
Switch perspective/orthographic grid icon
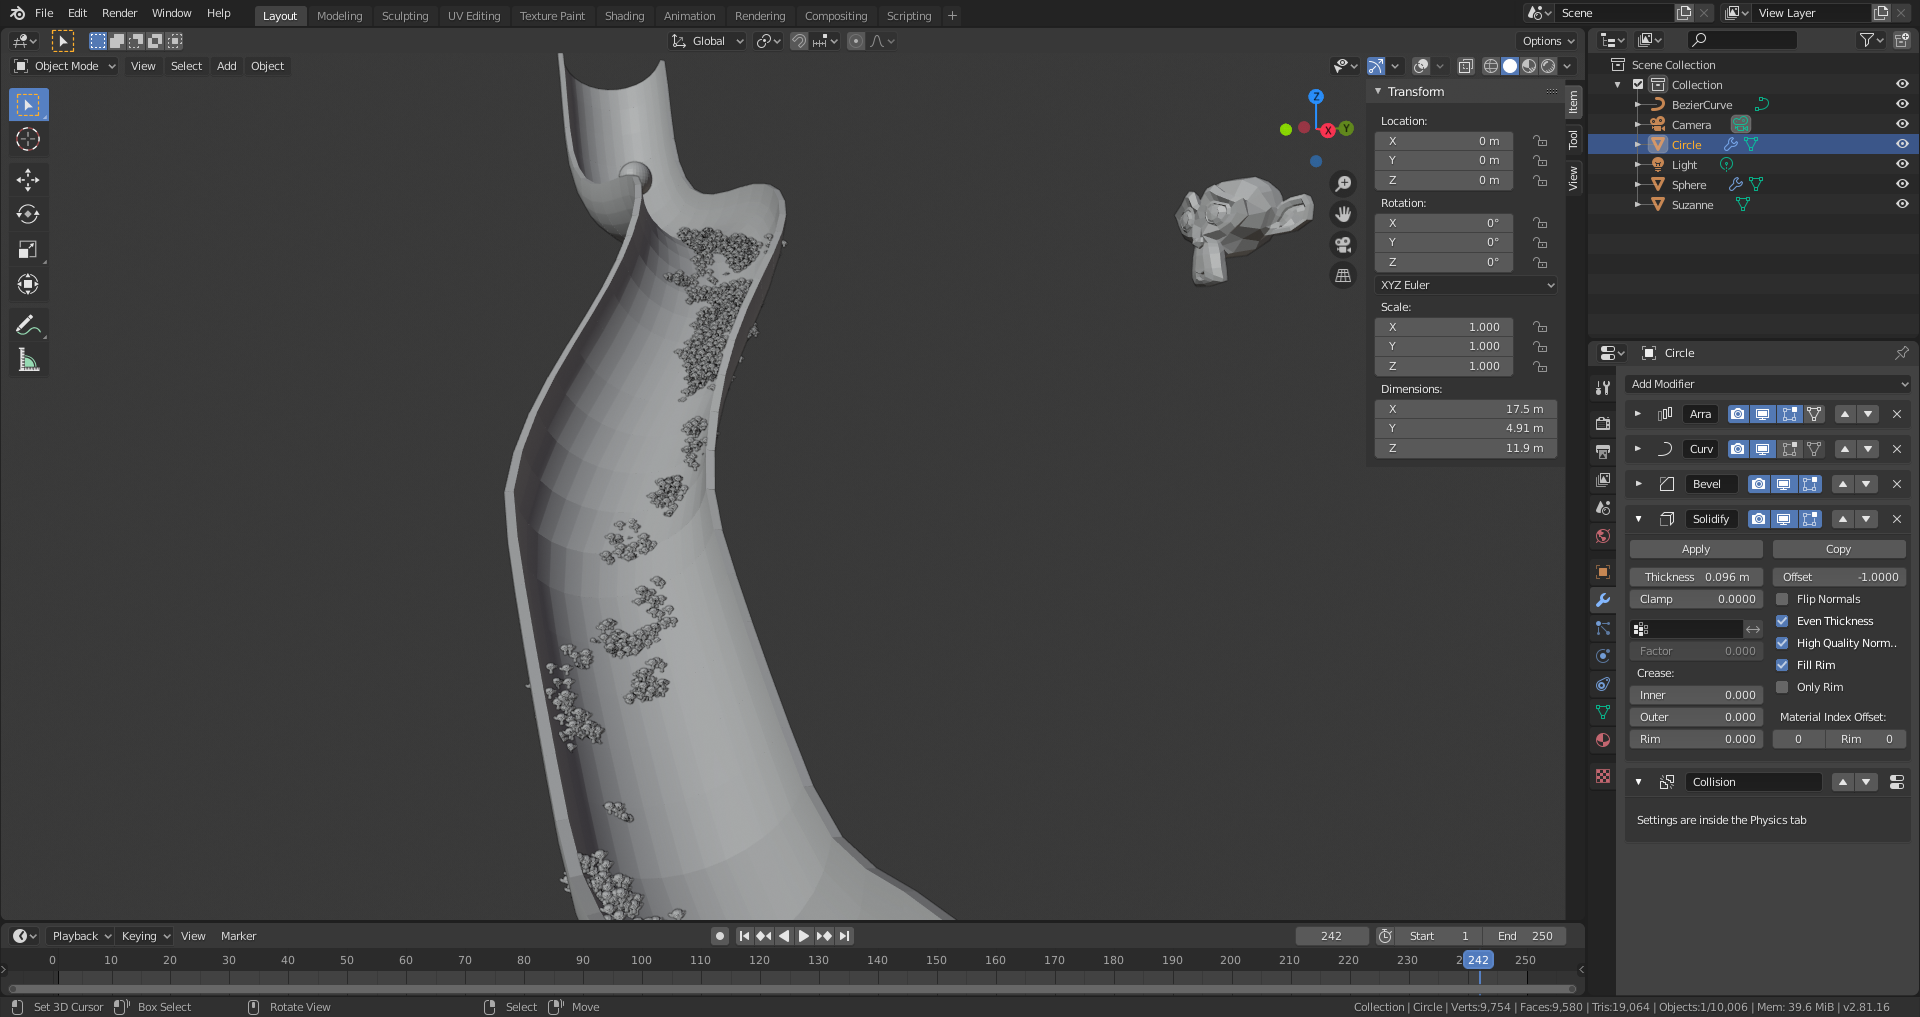[x=1343, y=276]
